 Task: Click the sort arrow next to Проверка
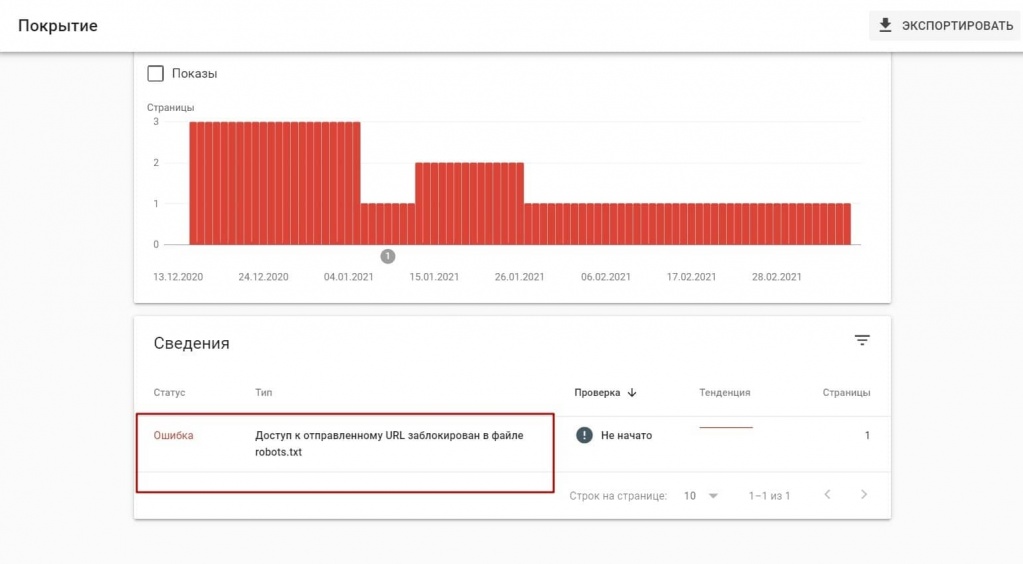(632, 393)
